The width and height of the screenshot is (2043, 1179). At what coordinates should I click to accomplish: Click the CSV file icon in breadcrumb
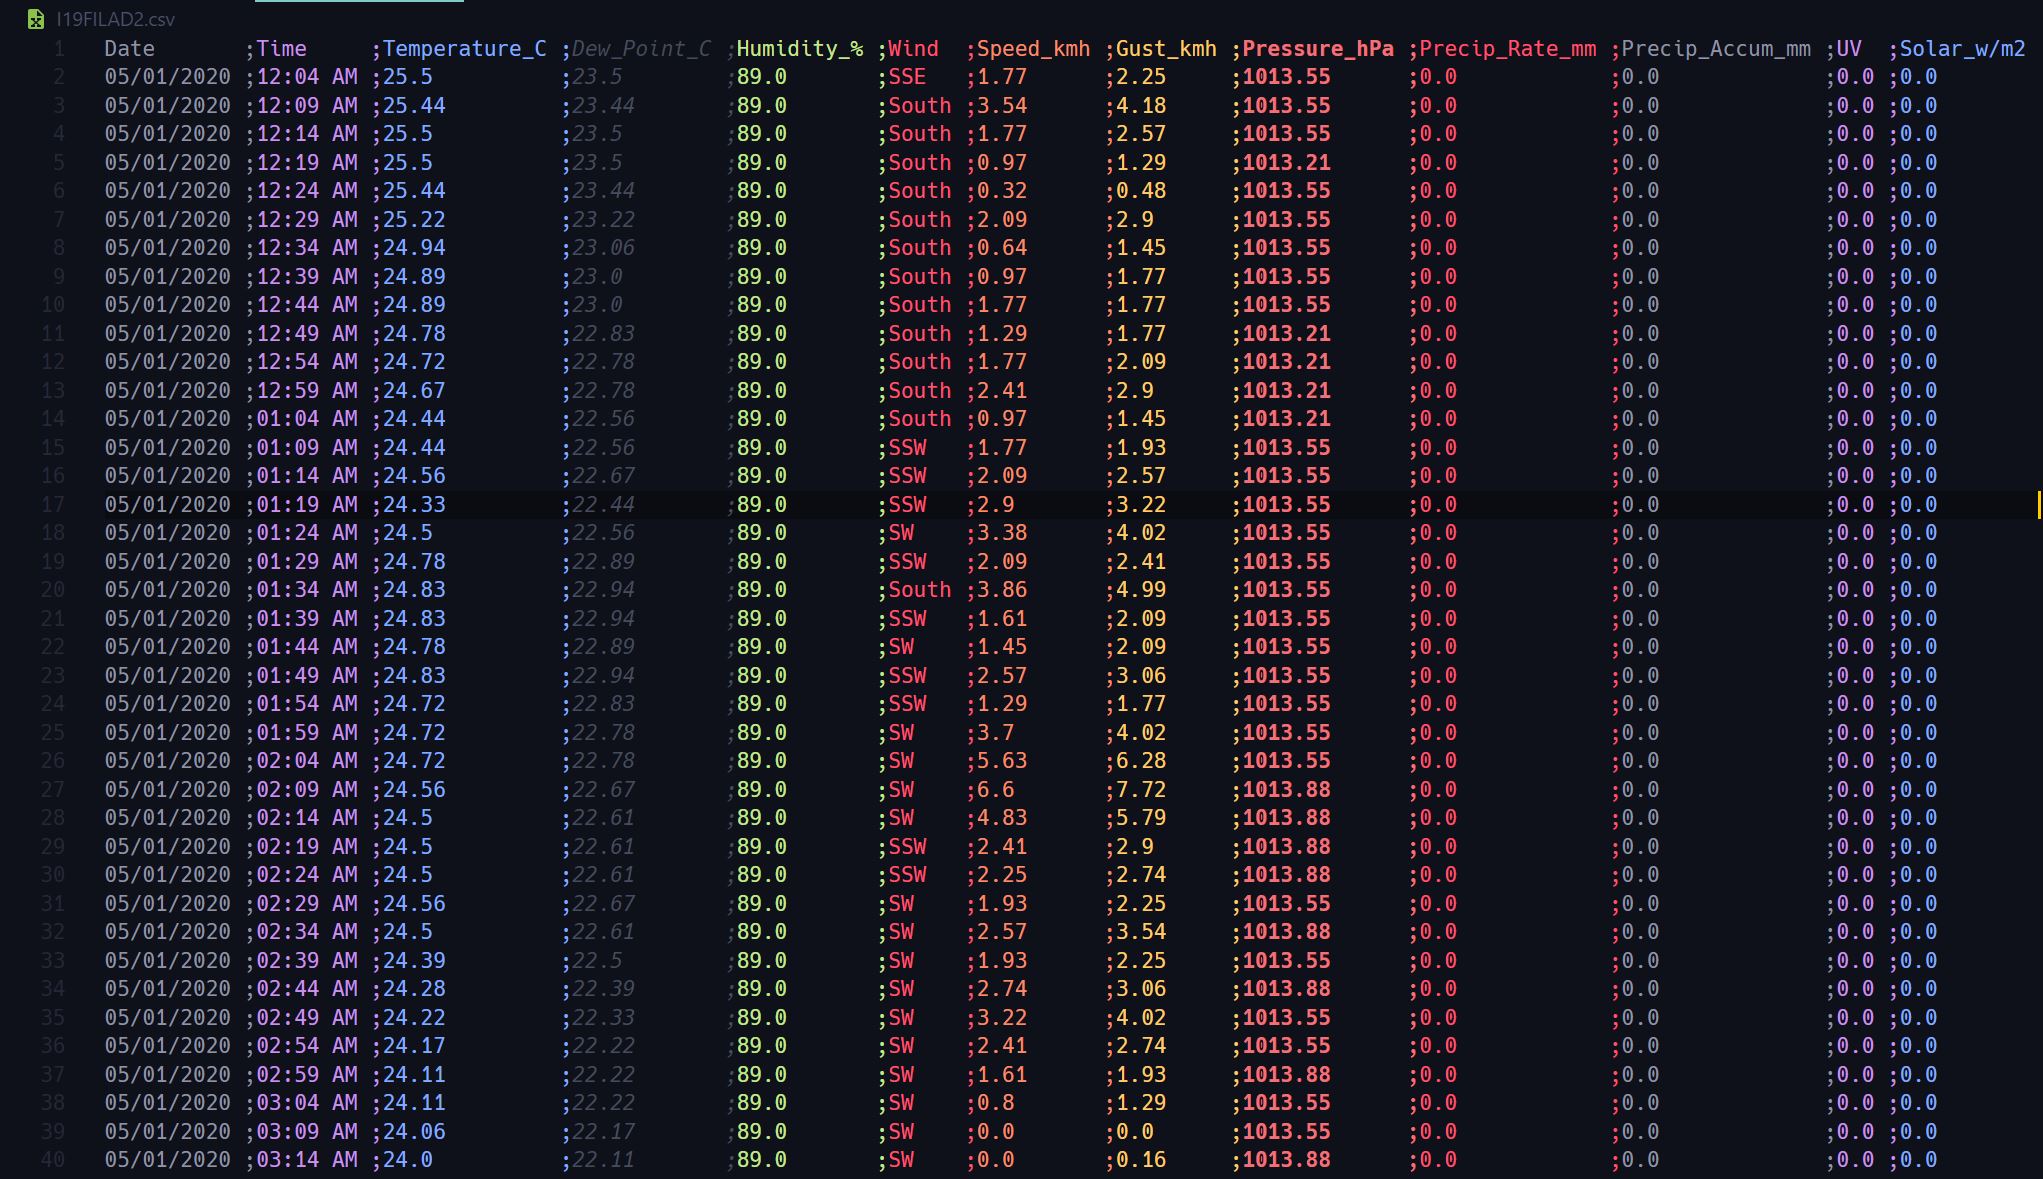[36, 19]
